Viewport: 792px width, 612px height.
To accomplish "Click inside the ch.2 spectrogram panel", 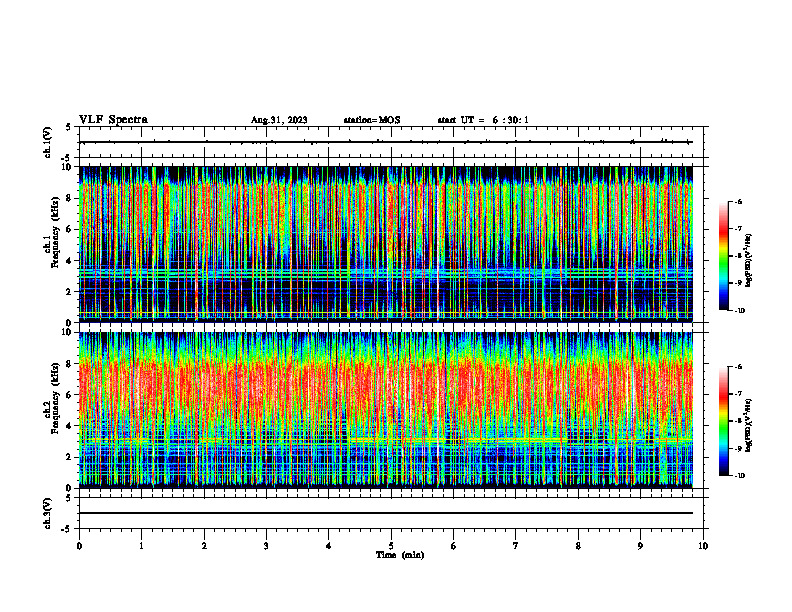I will (x=385, y=410).
